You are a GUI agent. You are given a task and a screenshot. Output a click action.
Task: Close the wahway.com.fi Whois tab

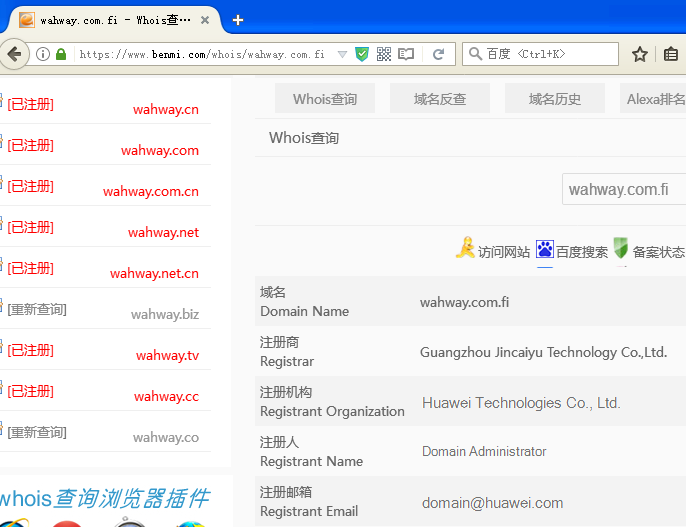coord(205,20)
